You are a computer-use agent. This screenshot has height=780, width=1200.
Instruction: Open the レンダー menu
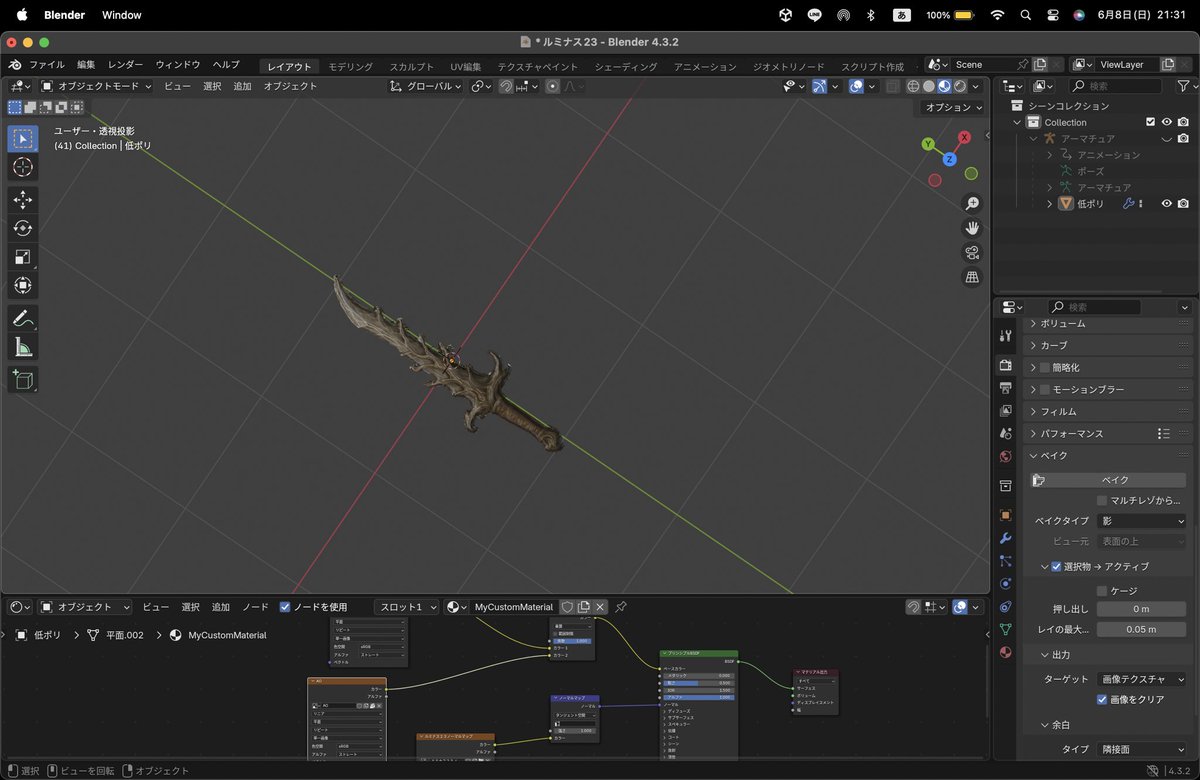point(126,64)
